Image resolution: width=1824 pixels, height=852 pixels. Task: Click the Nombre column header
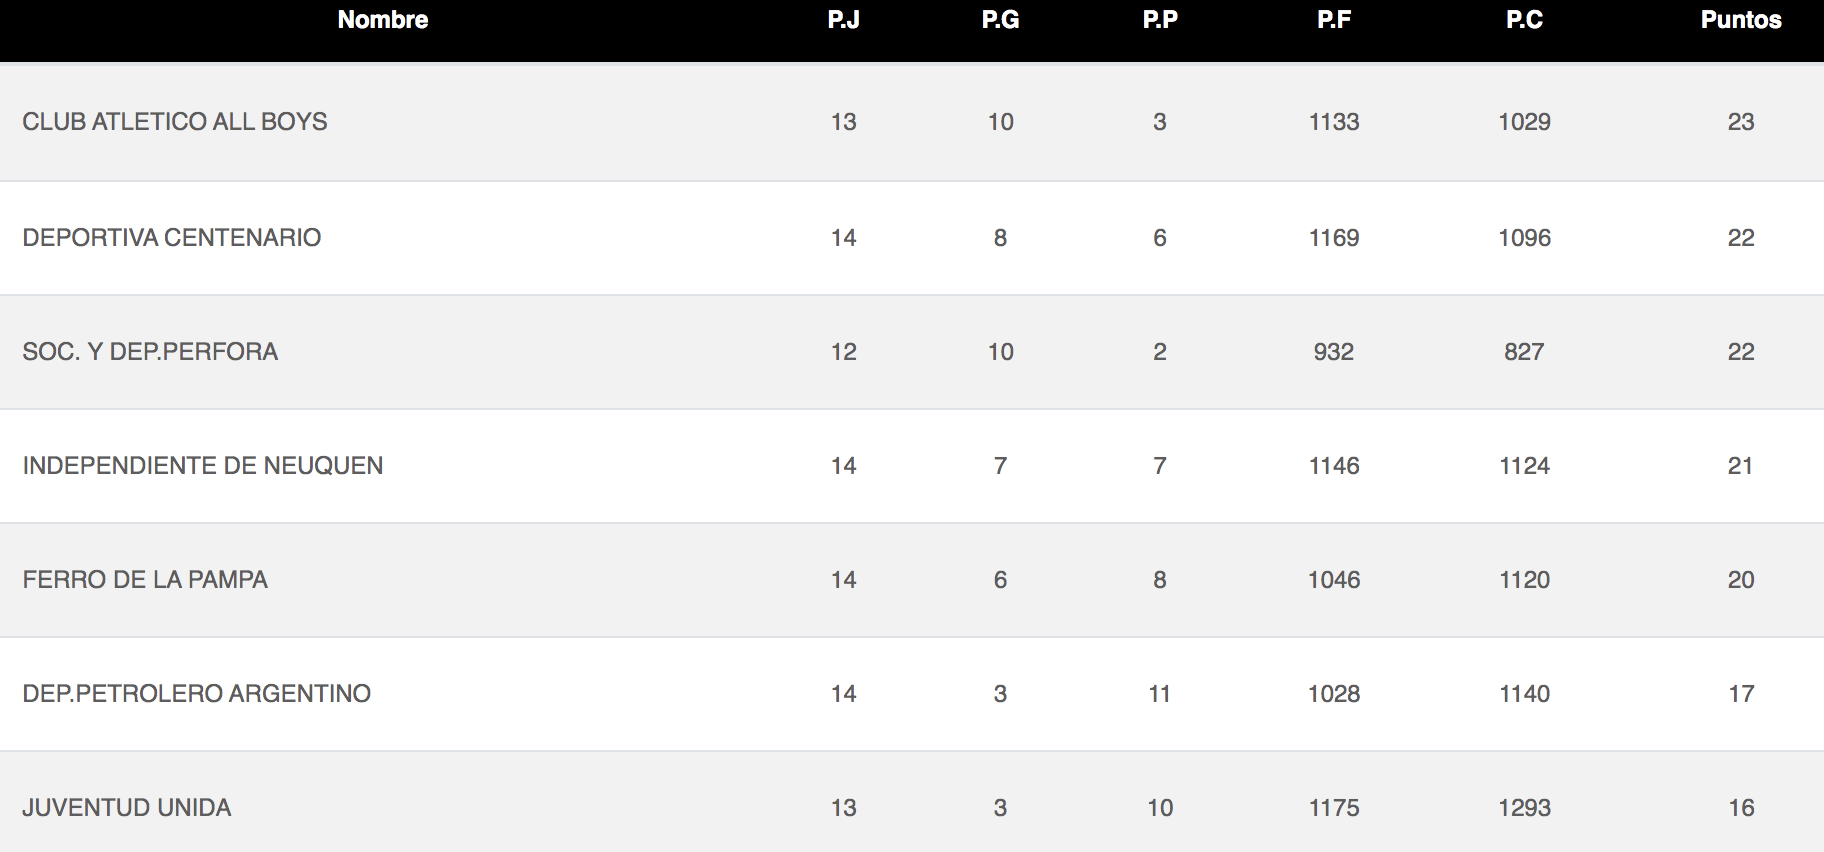pos(383,20)
